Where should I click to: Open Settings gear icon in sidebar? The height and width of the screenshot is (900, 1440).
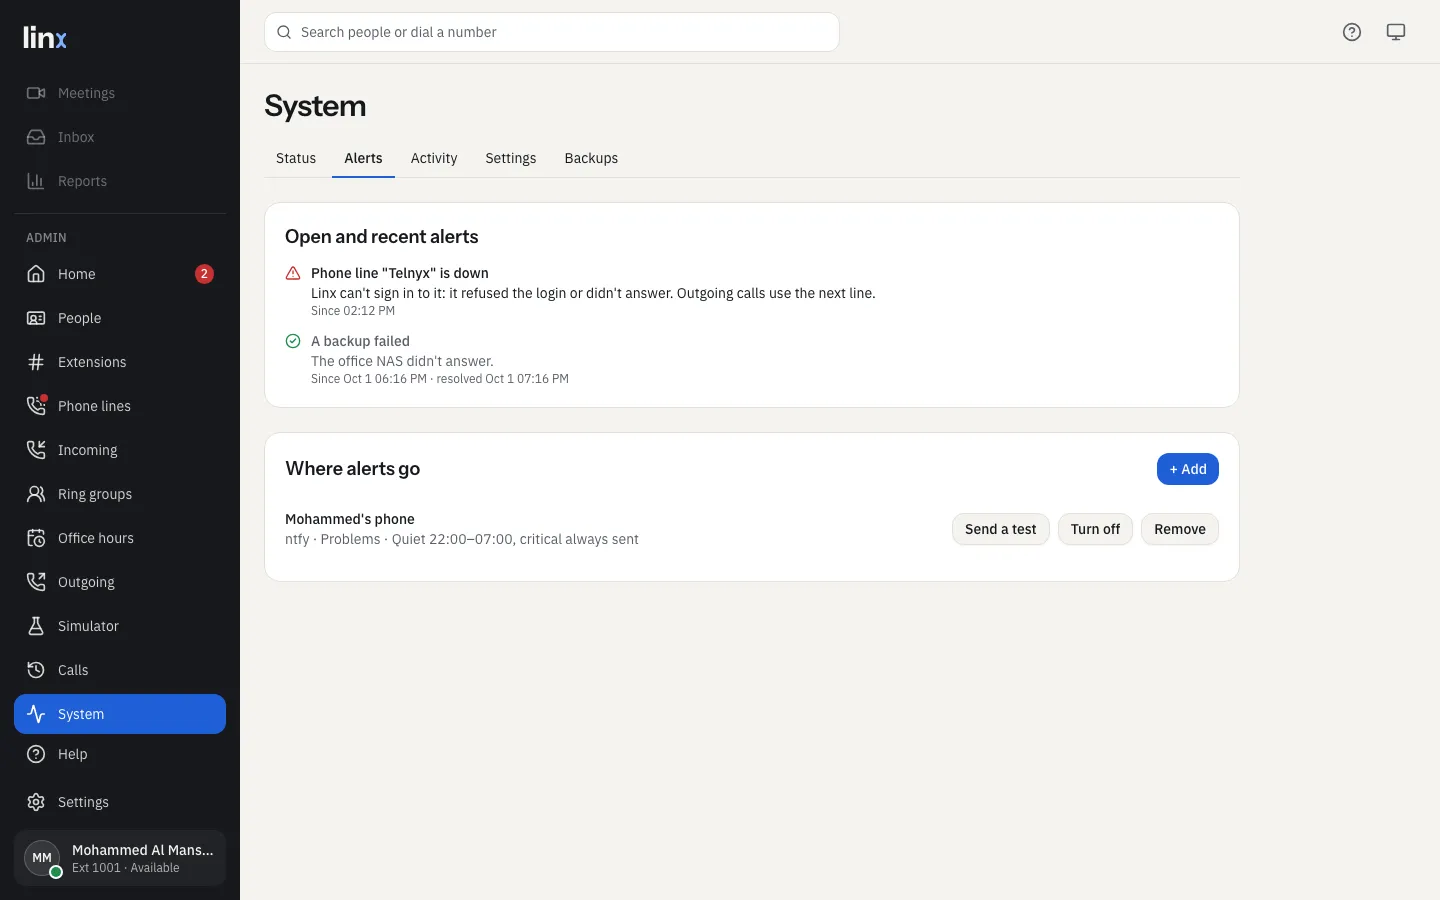coord(36,802)
